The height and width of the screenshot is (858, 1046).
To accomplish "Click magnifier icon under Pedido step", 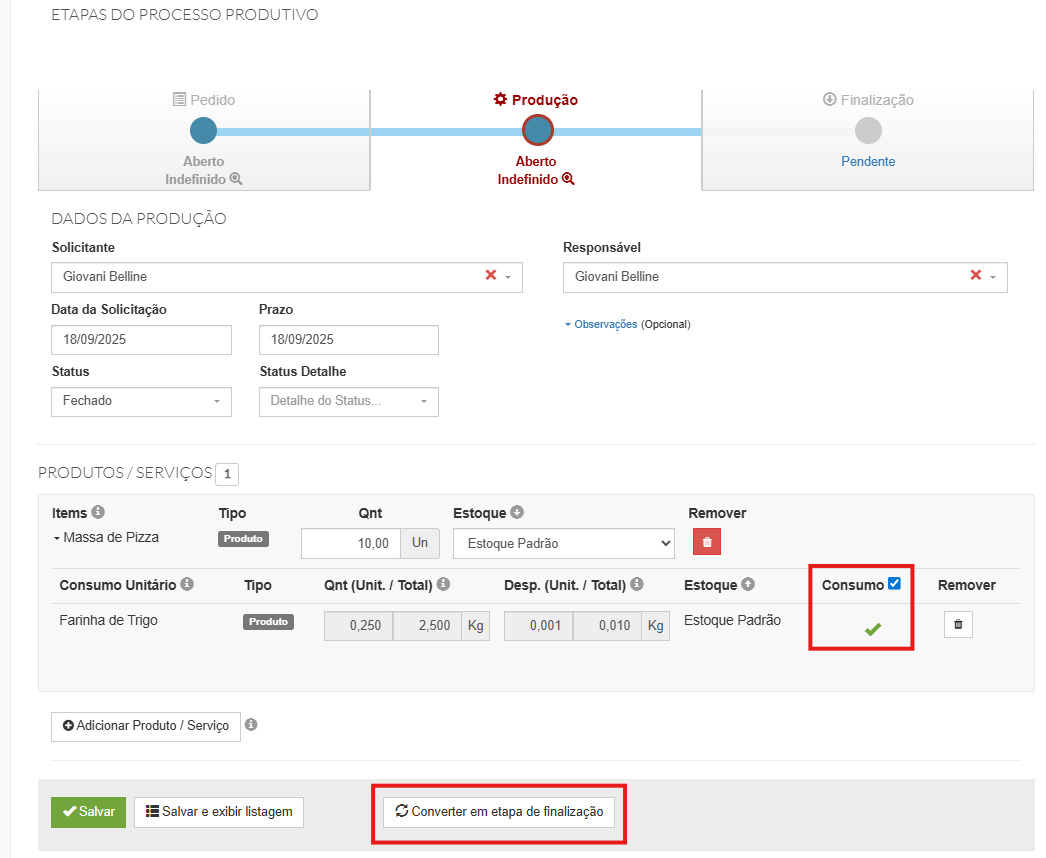I will (x=236, y=179).
